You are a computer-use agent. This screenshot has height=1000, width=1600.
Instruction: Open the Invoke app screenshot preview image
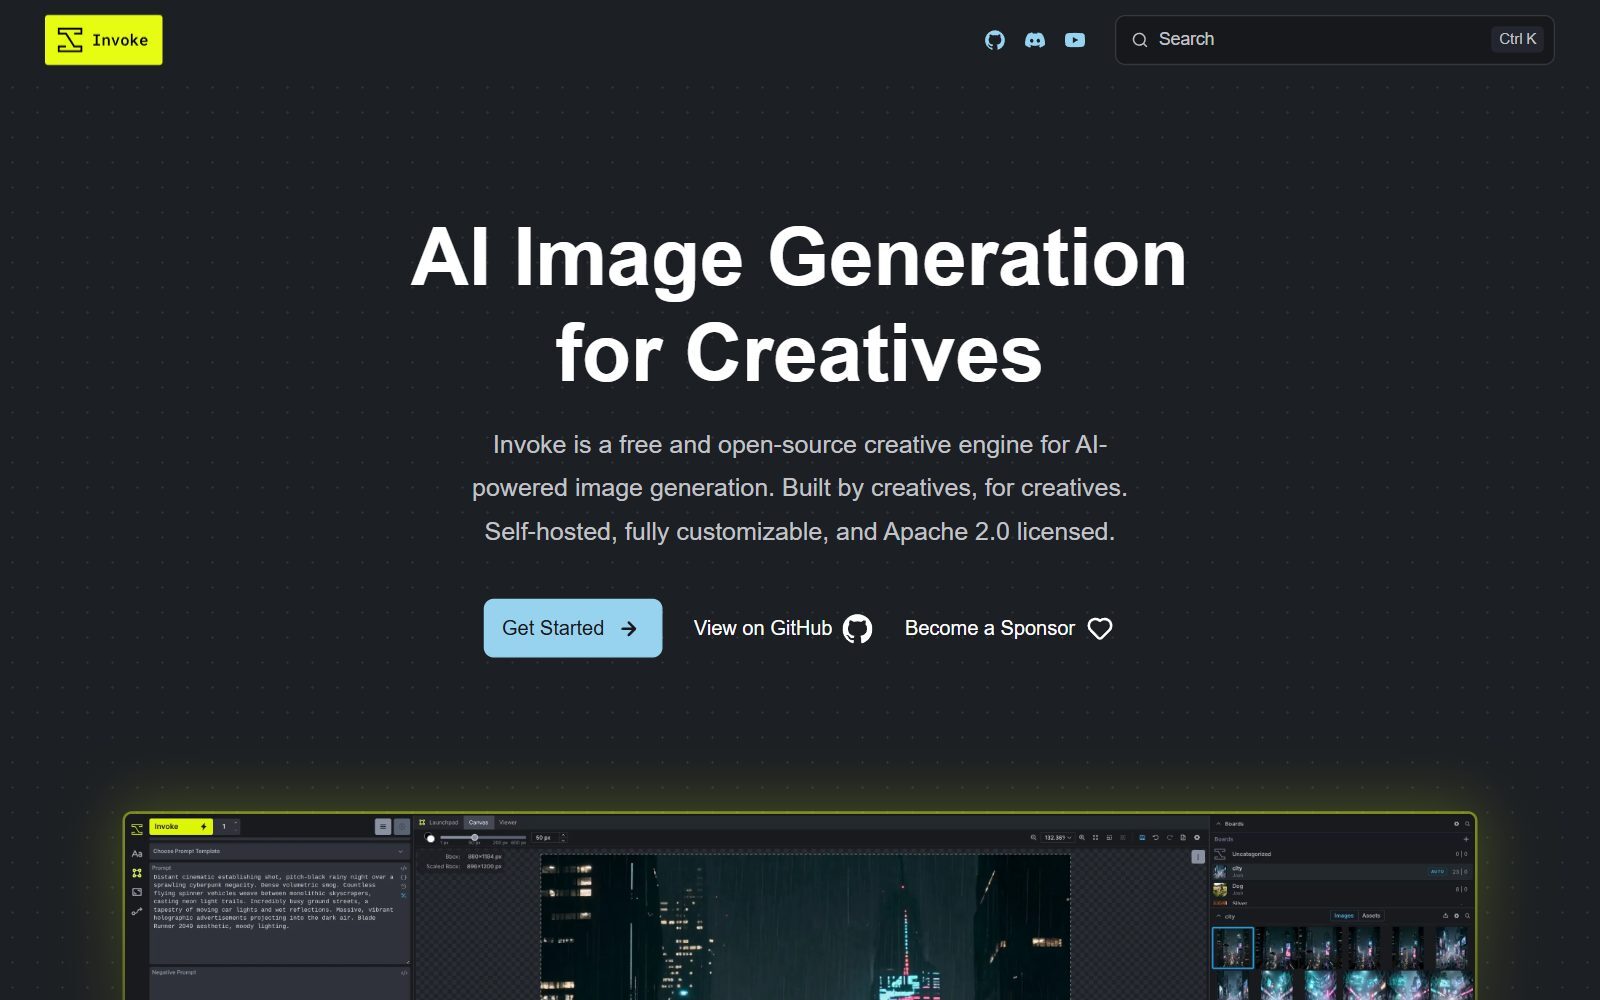click(x=800, y=907)
